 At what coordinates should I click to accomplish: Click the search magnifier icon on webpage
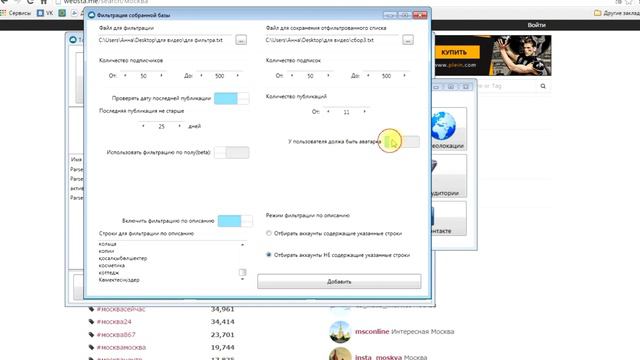543,86
